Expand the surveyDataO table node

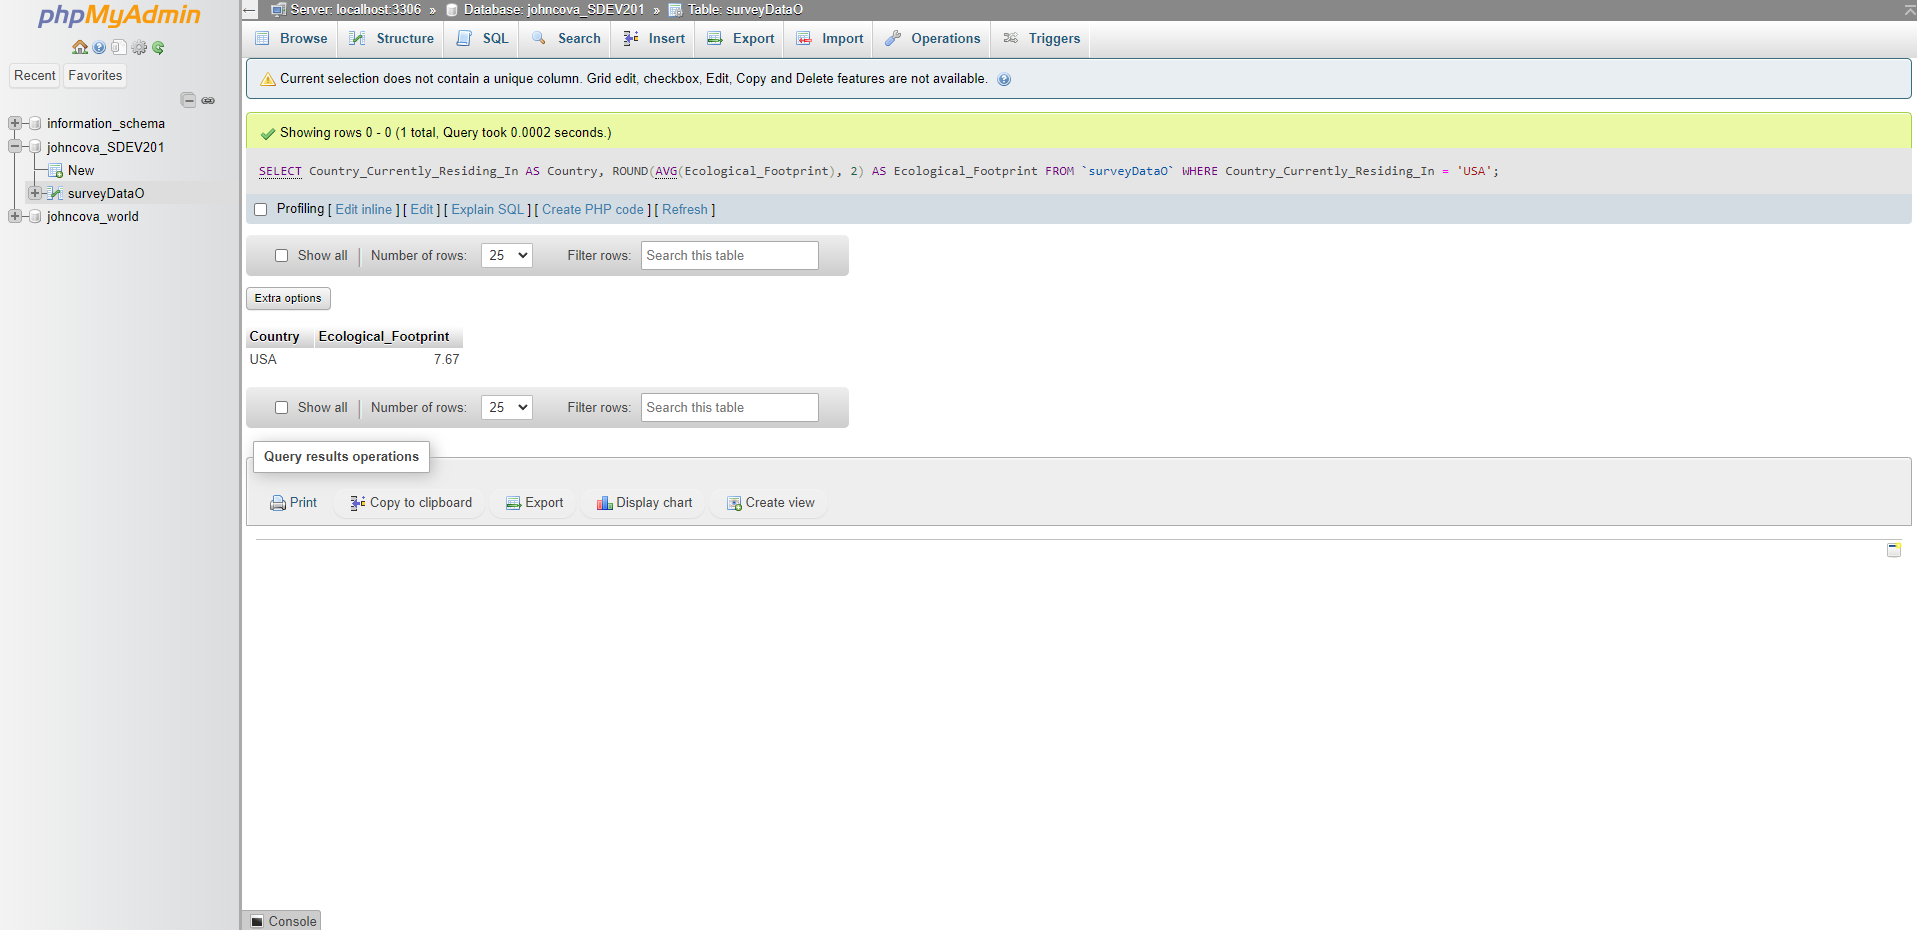35,194
